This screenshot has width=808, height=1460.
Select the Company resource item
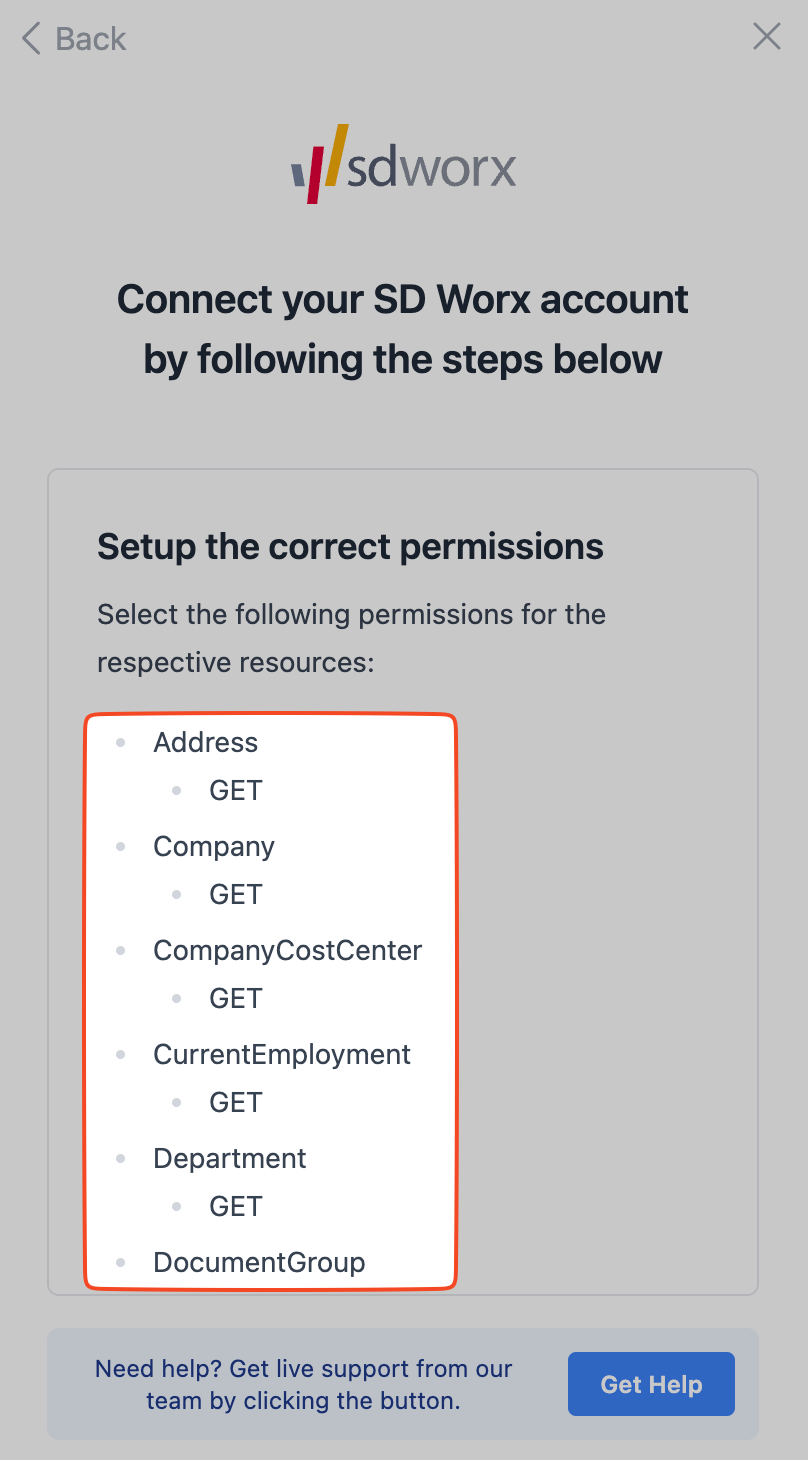coord(213,846)
